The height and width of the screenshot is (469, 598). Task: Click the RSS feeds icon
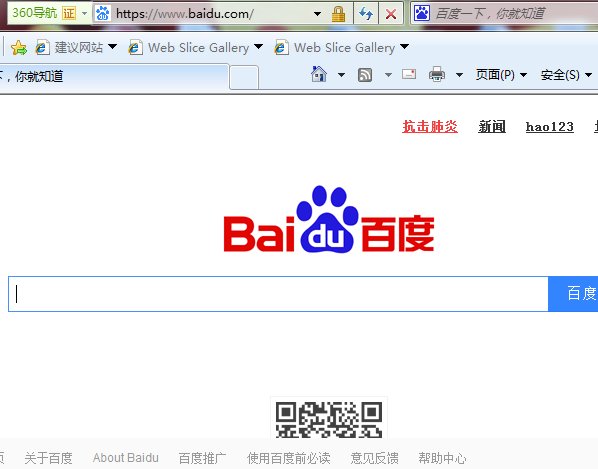pos(365,75)
